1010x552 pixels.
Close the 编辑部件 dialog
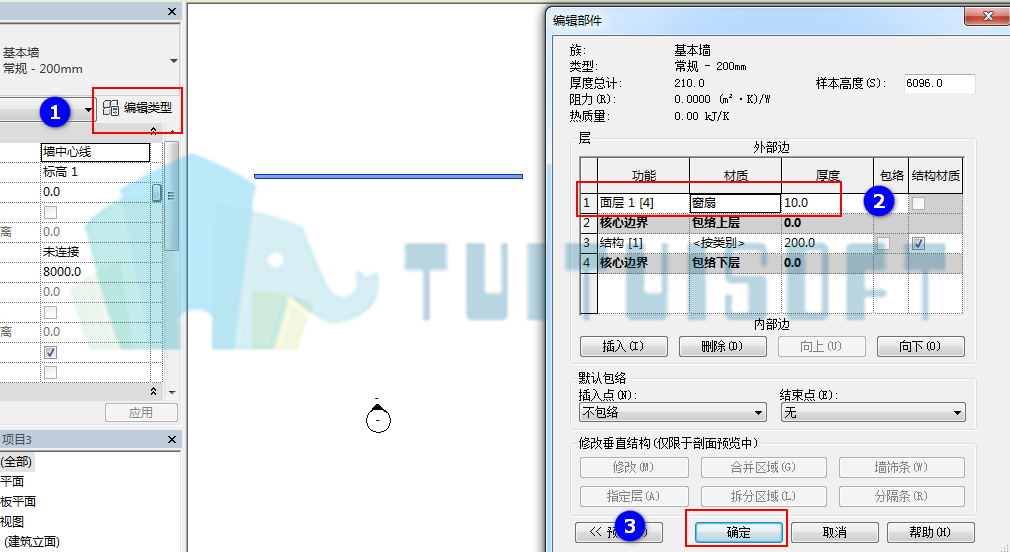(x=987, y=16)
